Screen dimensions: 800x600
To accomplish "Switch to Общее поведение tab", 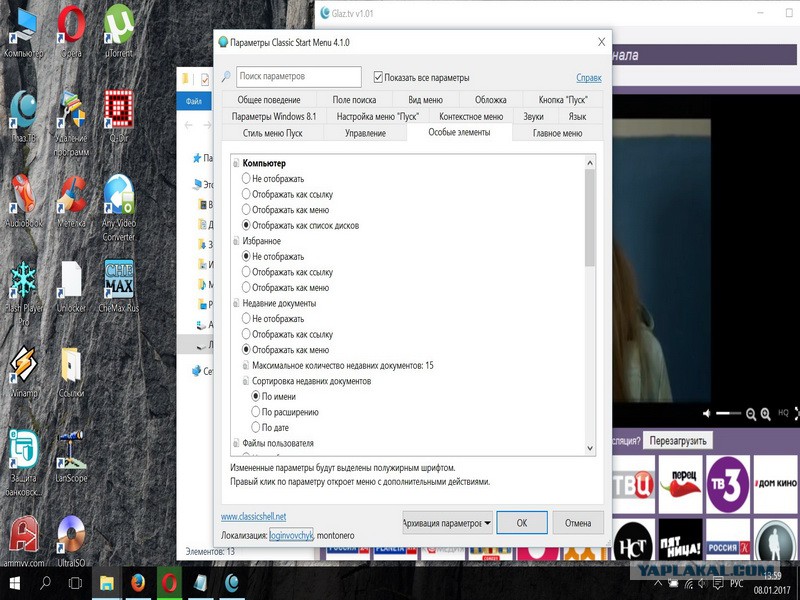I will 269,100.
